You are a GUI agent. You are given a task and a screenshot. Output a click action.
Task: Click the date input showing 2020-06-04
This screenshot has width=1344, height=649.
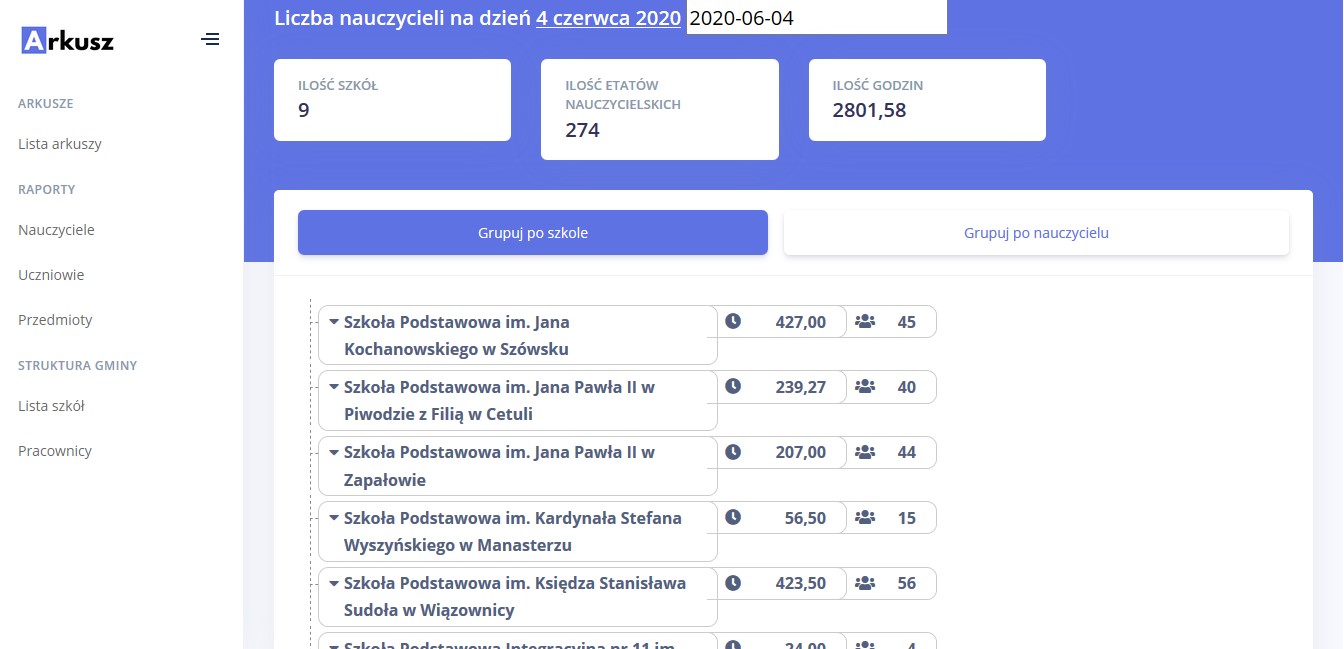pos(817,18)
